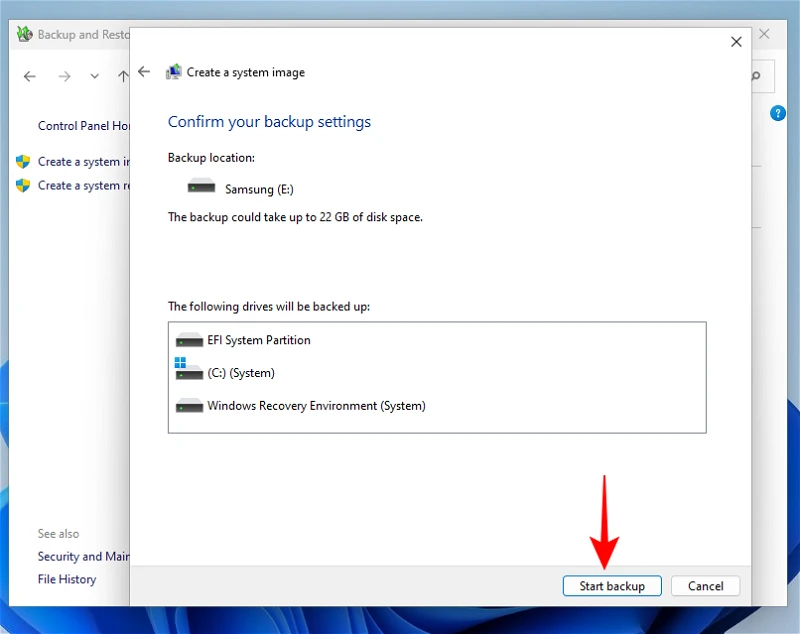
Task: Click the Backup and Restore title bar icon
Action: [22, 34]
